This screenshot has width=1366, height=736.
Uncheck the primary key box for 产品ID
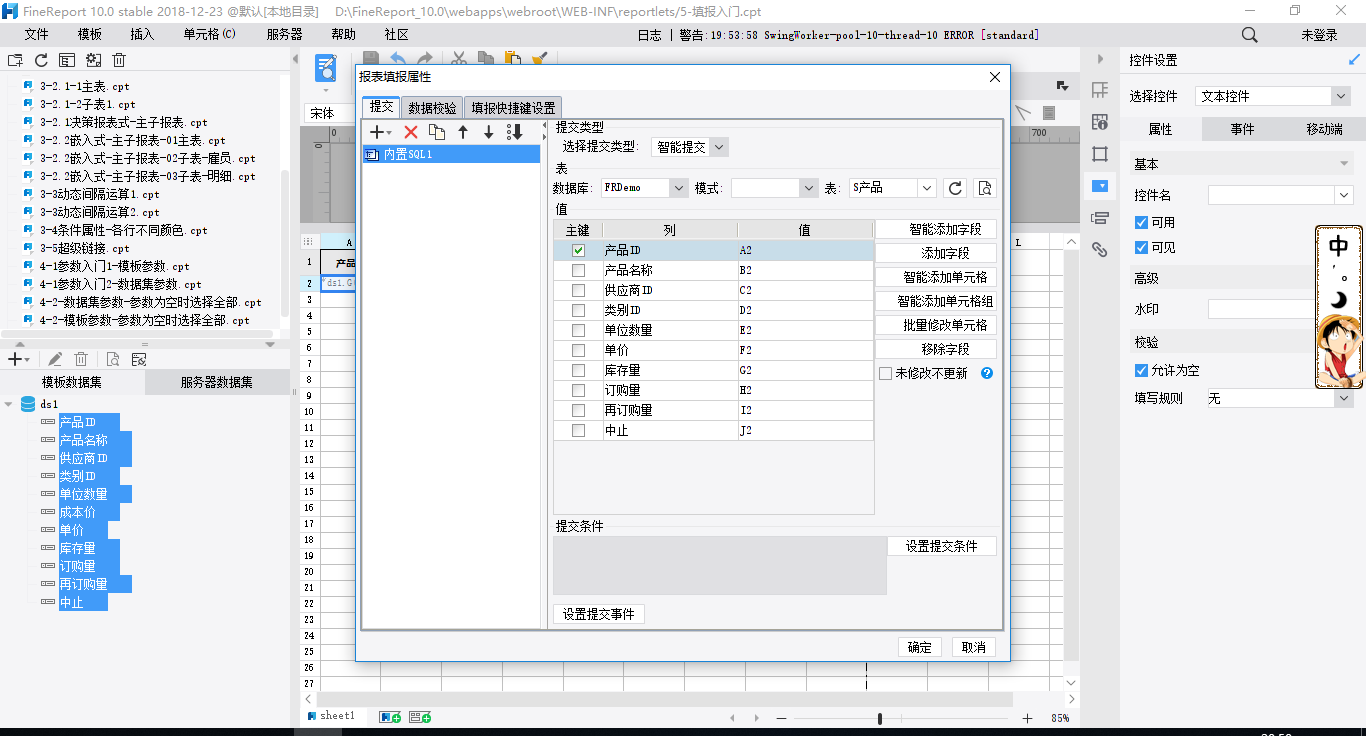tap(578, 250)
